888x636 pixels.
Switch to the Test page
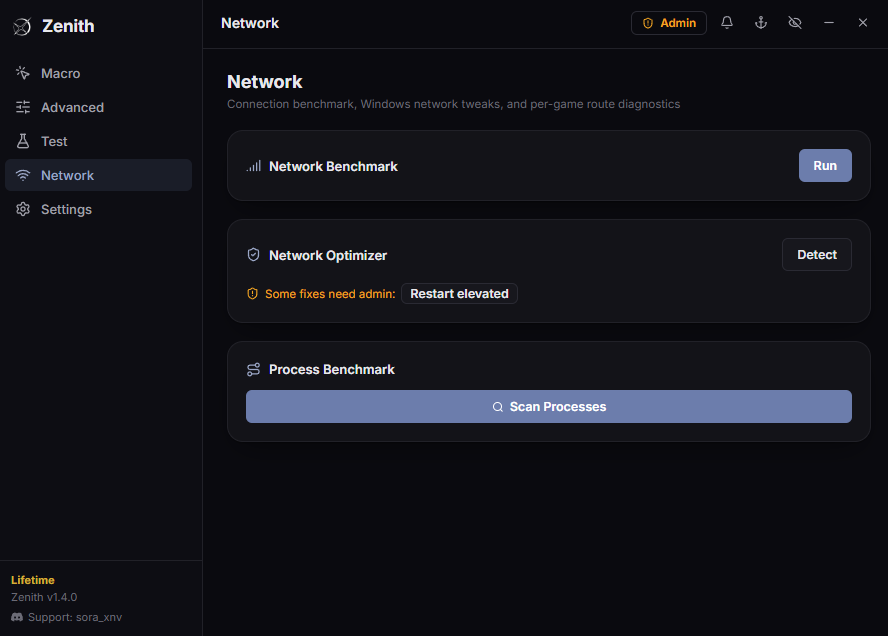(99, 141)
